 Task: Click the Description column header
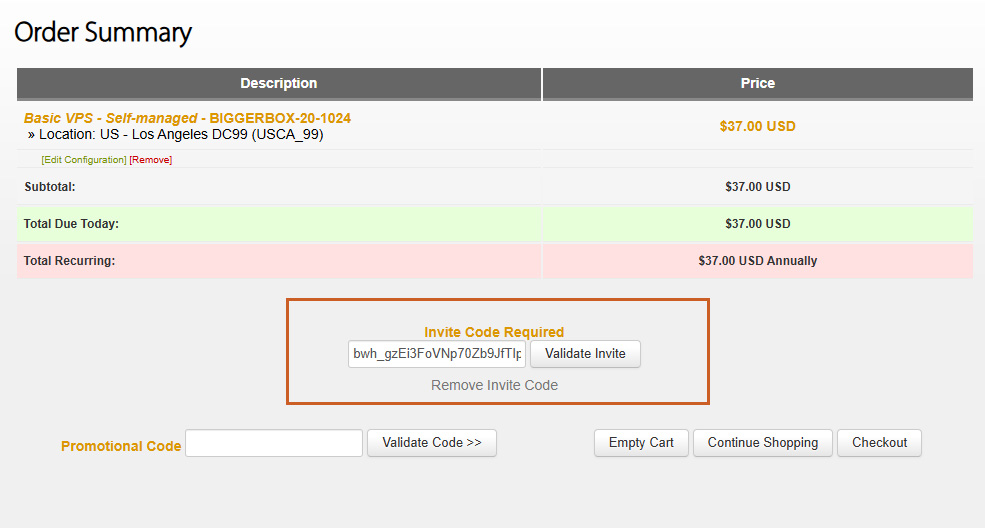279,84
